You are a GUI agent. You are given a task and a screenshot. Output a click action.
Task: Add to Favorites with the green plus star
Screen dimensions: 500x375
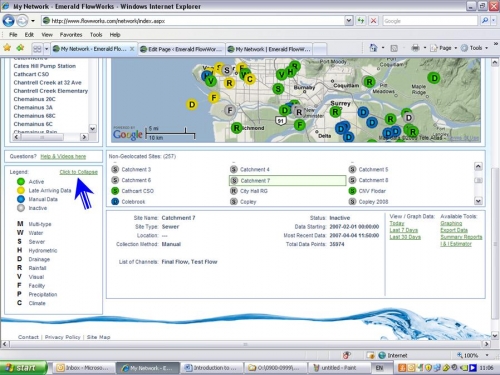21,48
